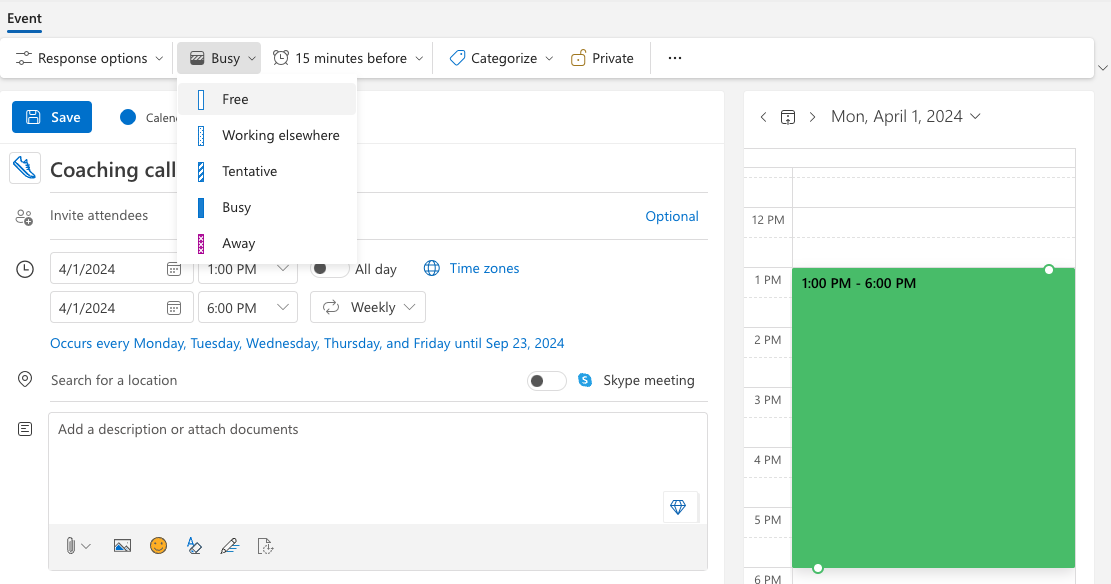Open the Weekly recurrence dropdown
Image resolution: width=1111 pixels, height=584 pixels.
pos(368,308)
